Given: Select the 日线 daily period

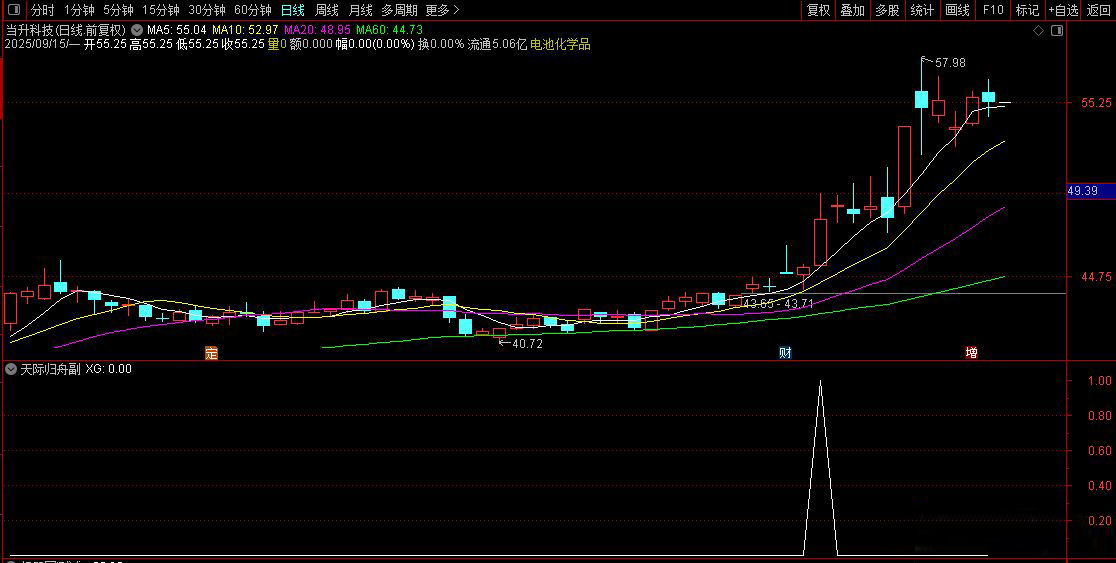Looking at the screenshot, I should (293, 10).
